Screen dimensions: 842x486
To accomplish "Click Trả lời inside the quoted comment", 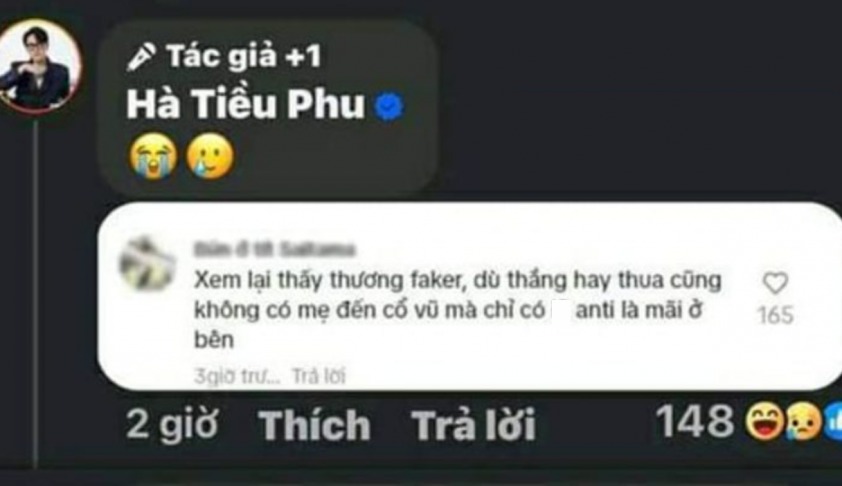I will pos(318,376).
